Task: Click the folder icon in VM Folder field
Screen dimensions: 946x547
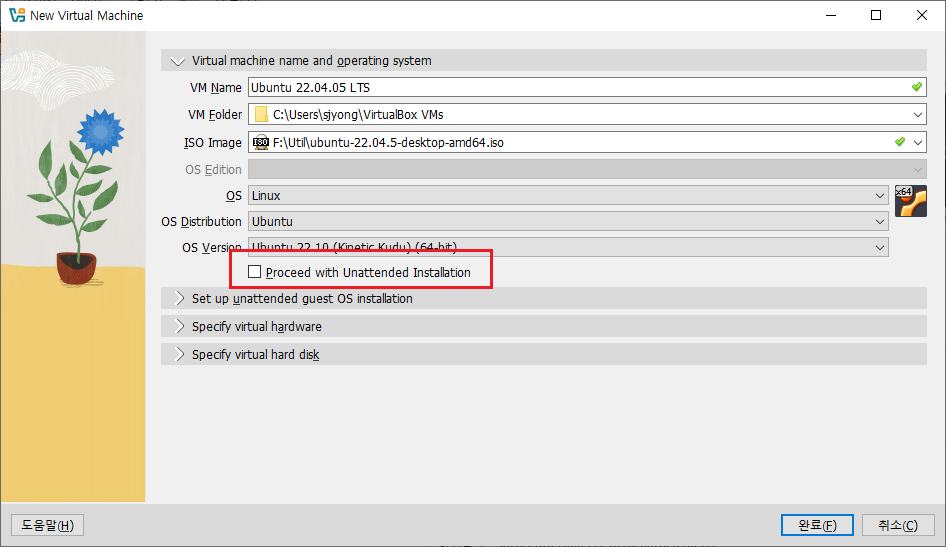Action: tap(261, 115)
